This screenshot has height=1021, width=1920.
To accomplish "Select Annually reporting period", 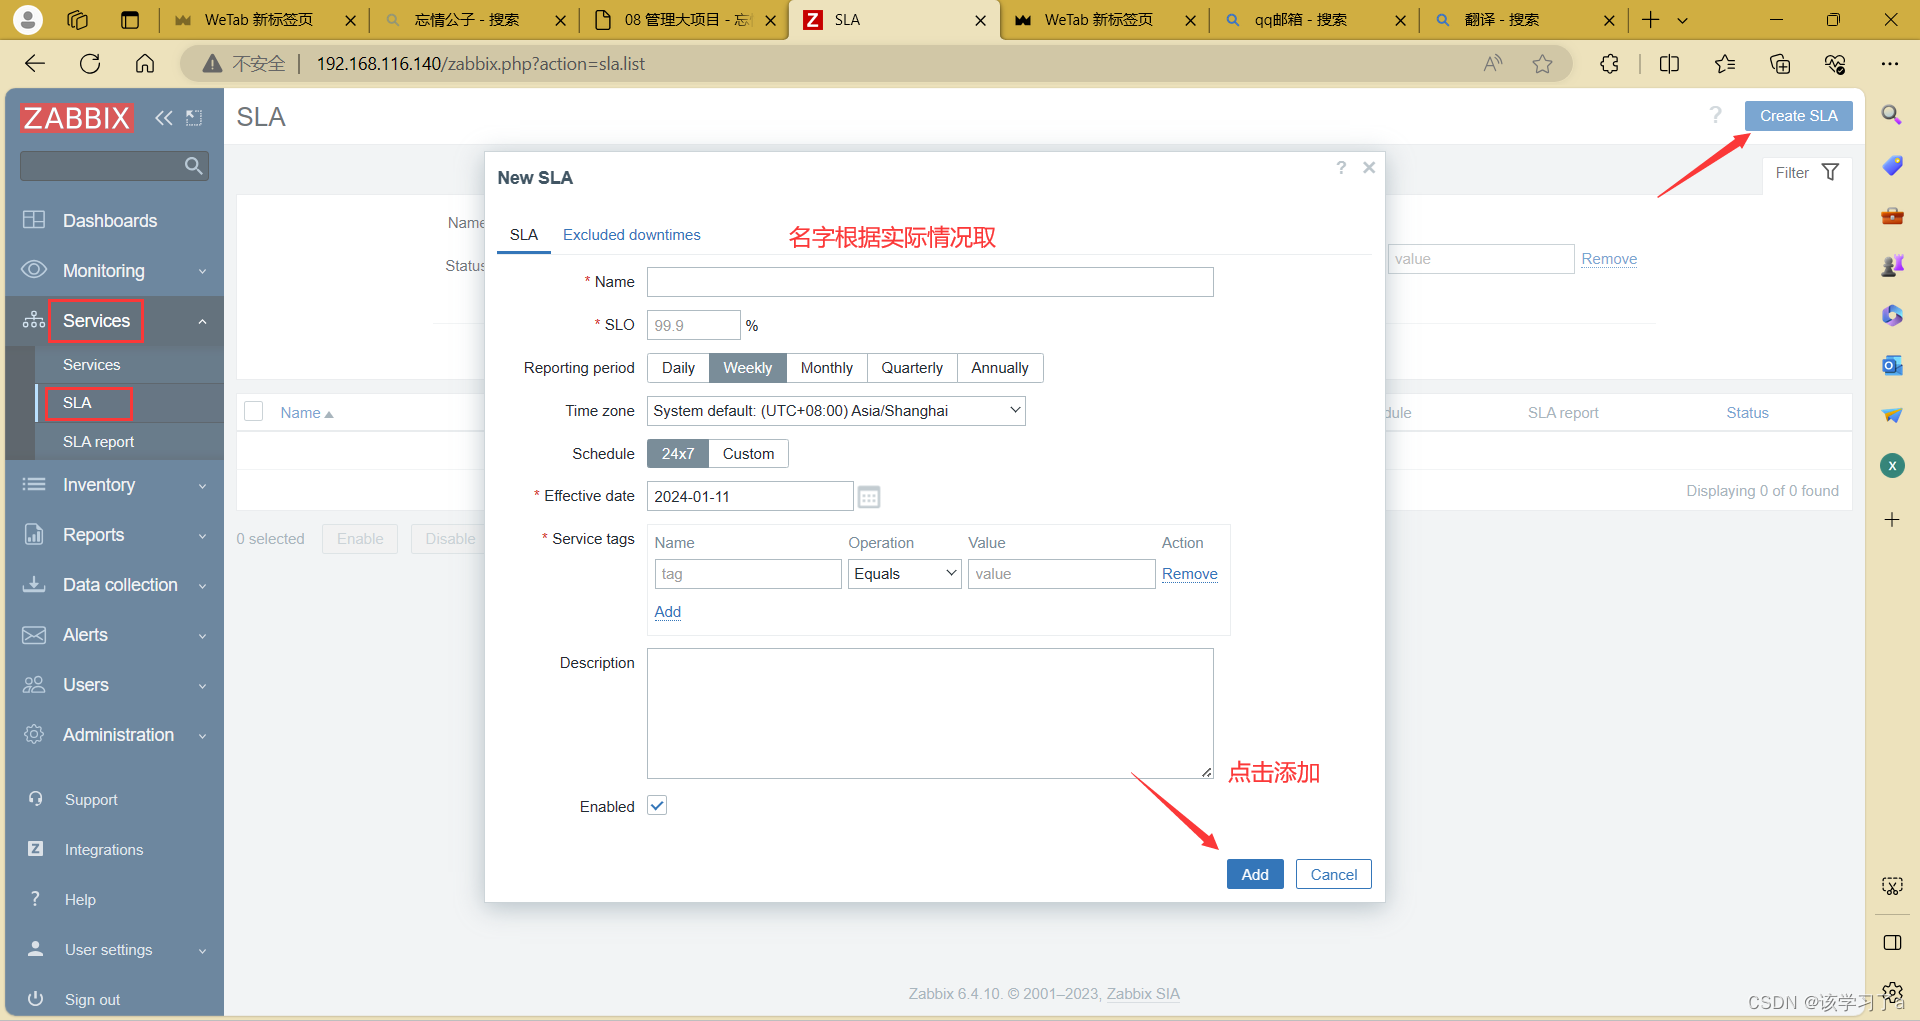I will click(1000, 368).
